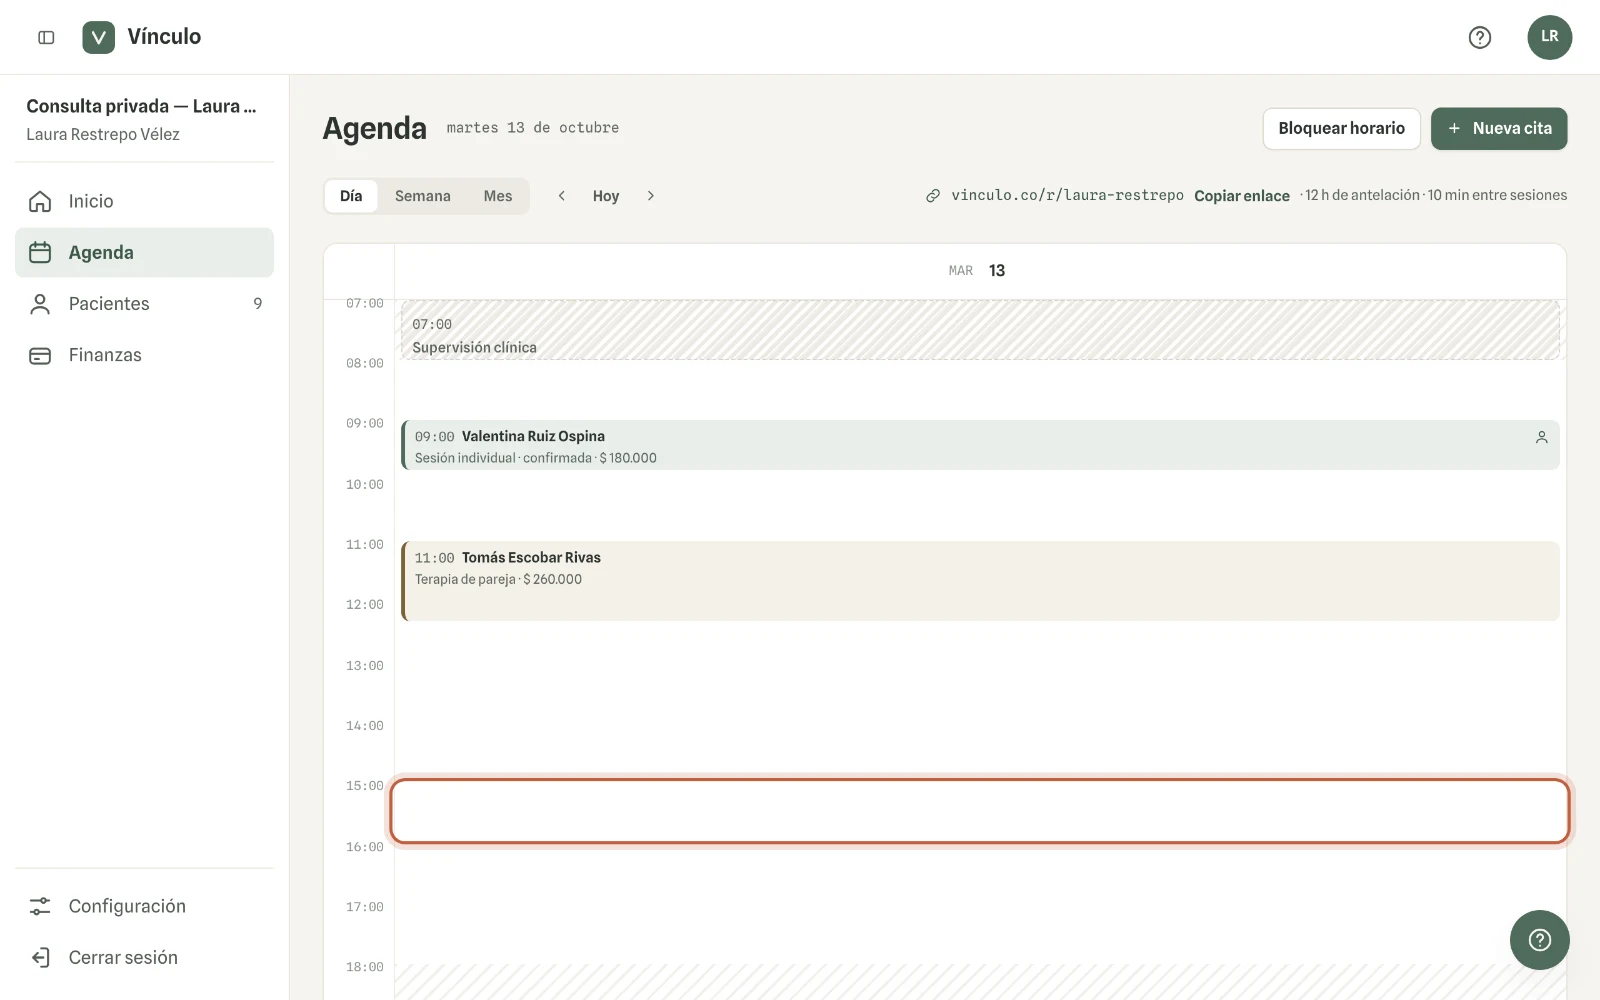Click the practice name Consulta privada — Laura
The image size is (1600, 1000).
[141, 106]
